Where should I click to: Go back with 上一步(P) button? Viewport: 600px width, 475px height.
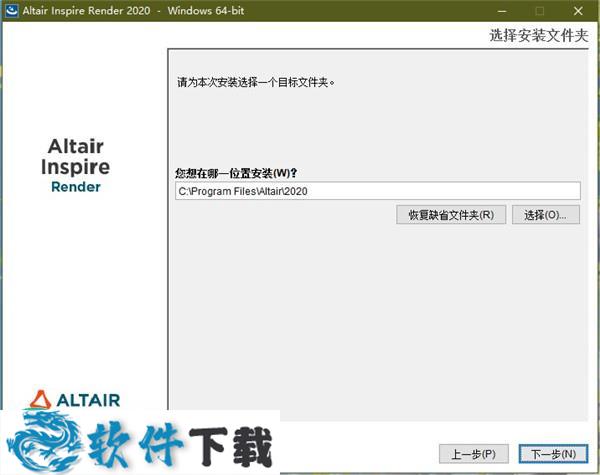pyautogui.click(x=474, y=454)
